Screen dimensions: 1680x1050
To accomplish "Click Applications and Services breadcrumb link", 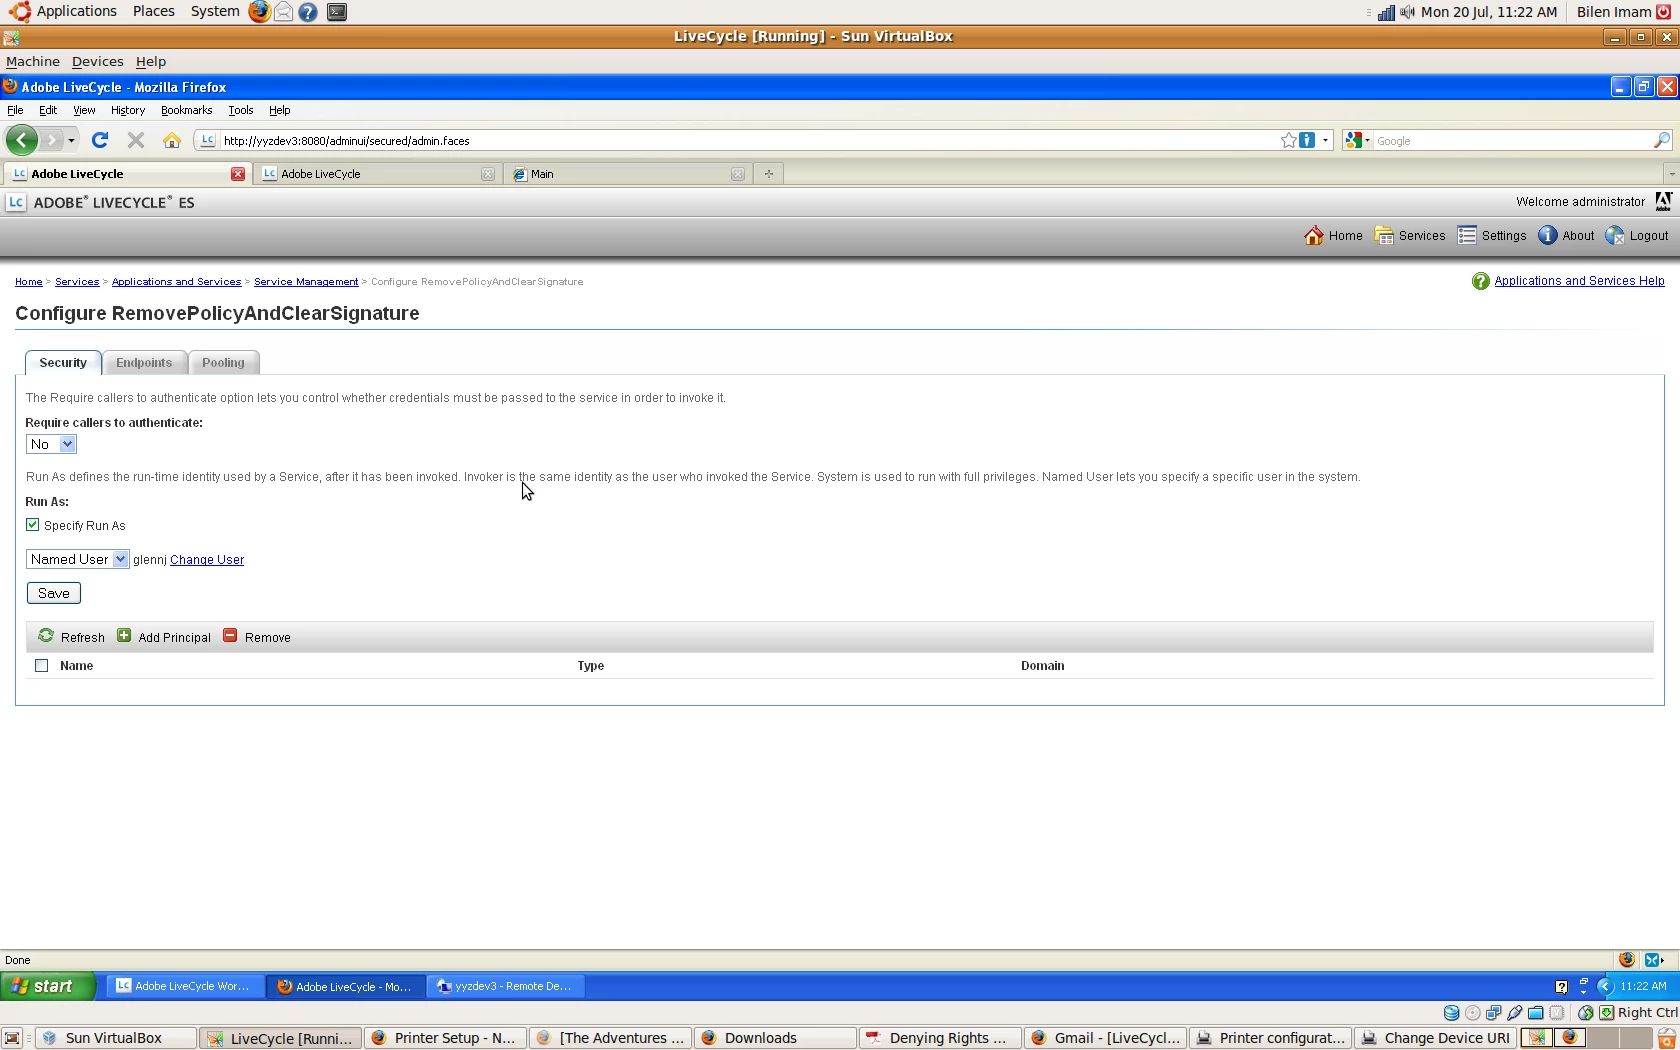I will [x=176, y=282].
